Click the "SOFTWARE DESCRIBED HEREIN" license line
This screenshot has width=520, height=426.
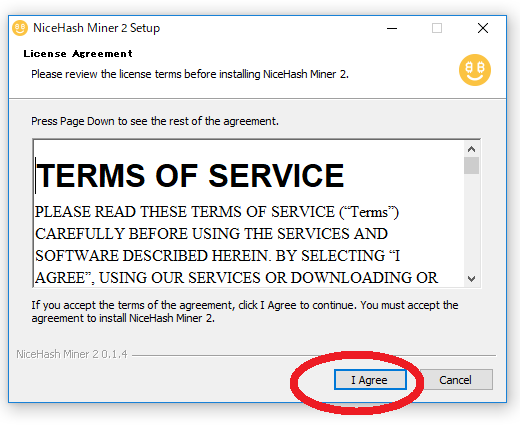point(217,256)
